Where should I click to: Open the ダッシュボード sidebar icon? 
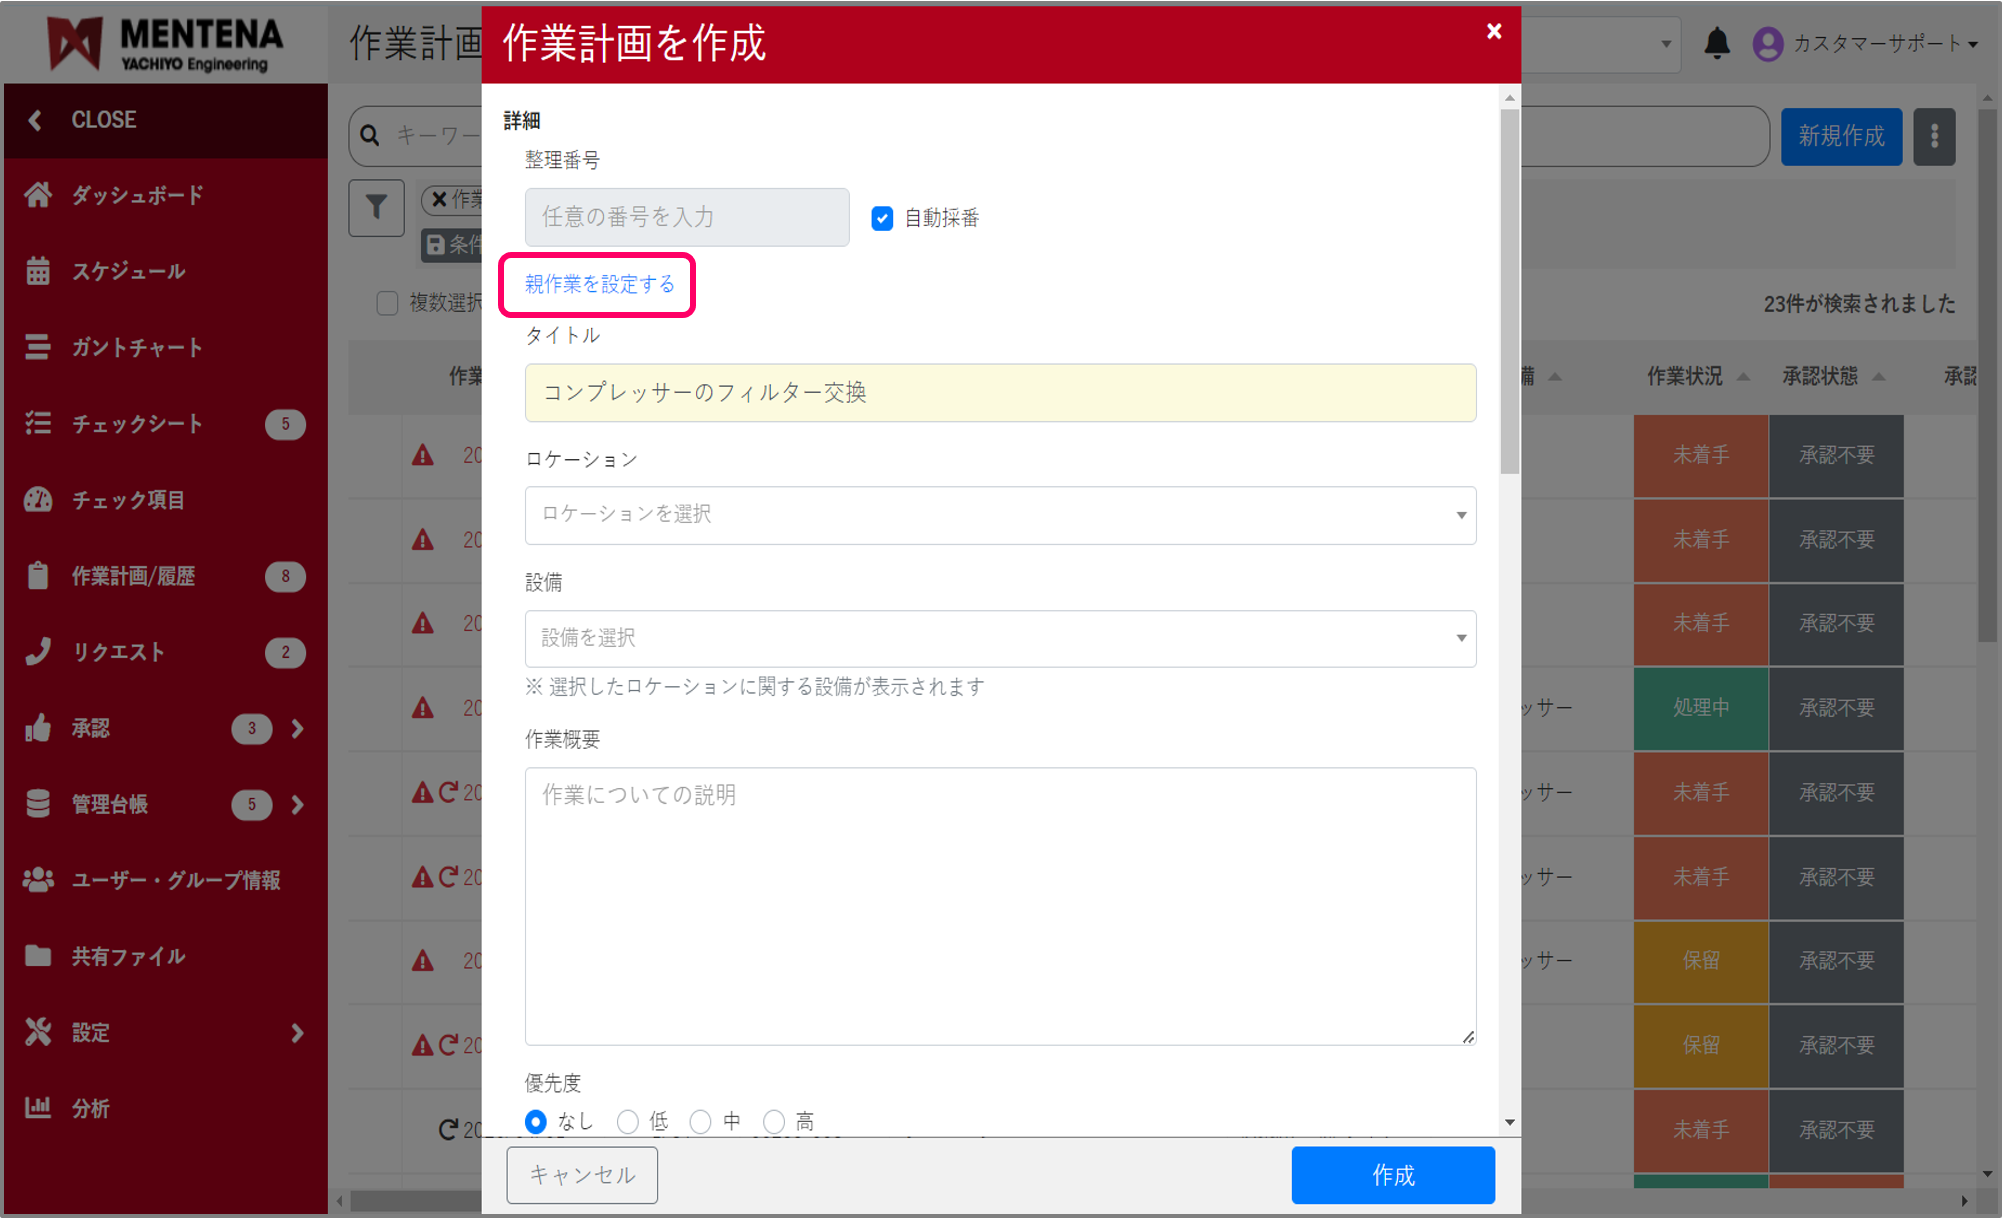[x=38, y=195]
